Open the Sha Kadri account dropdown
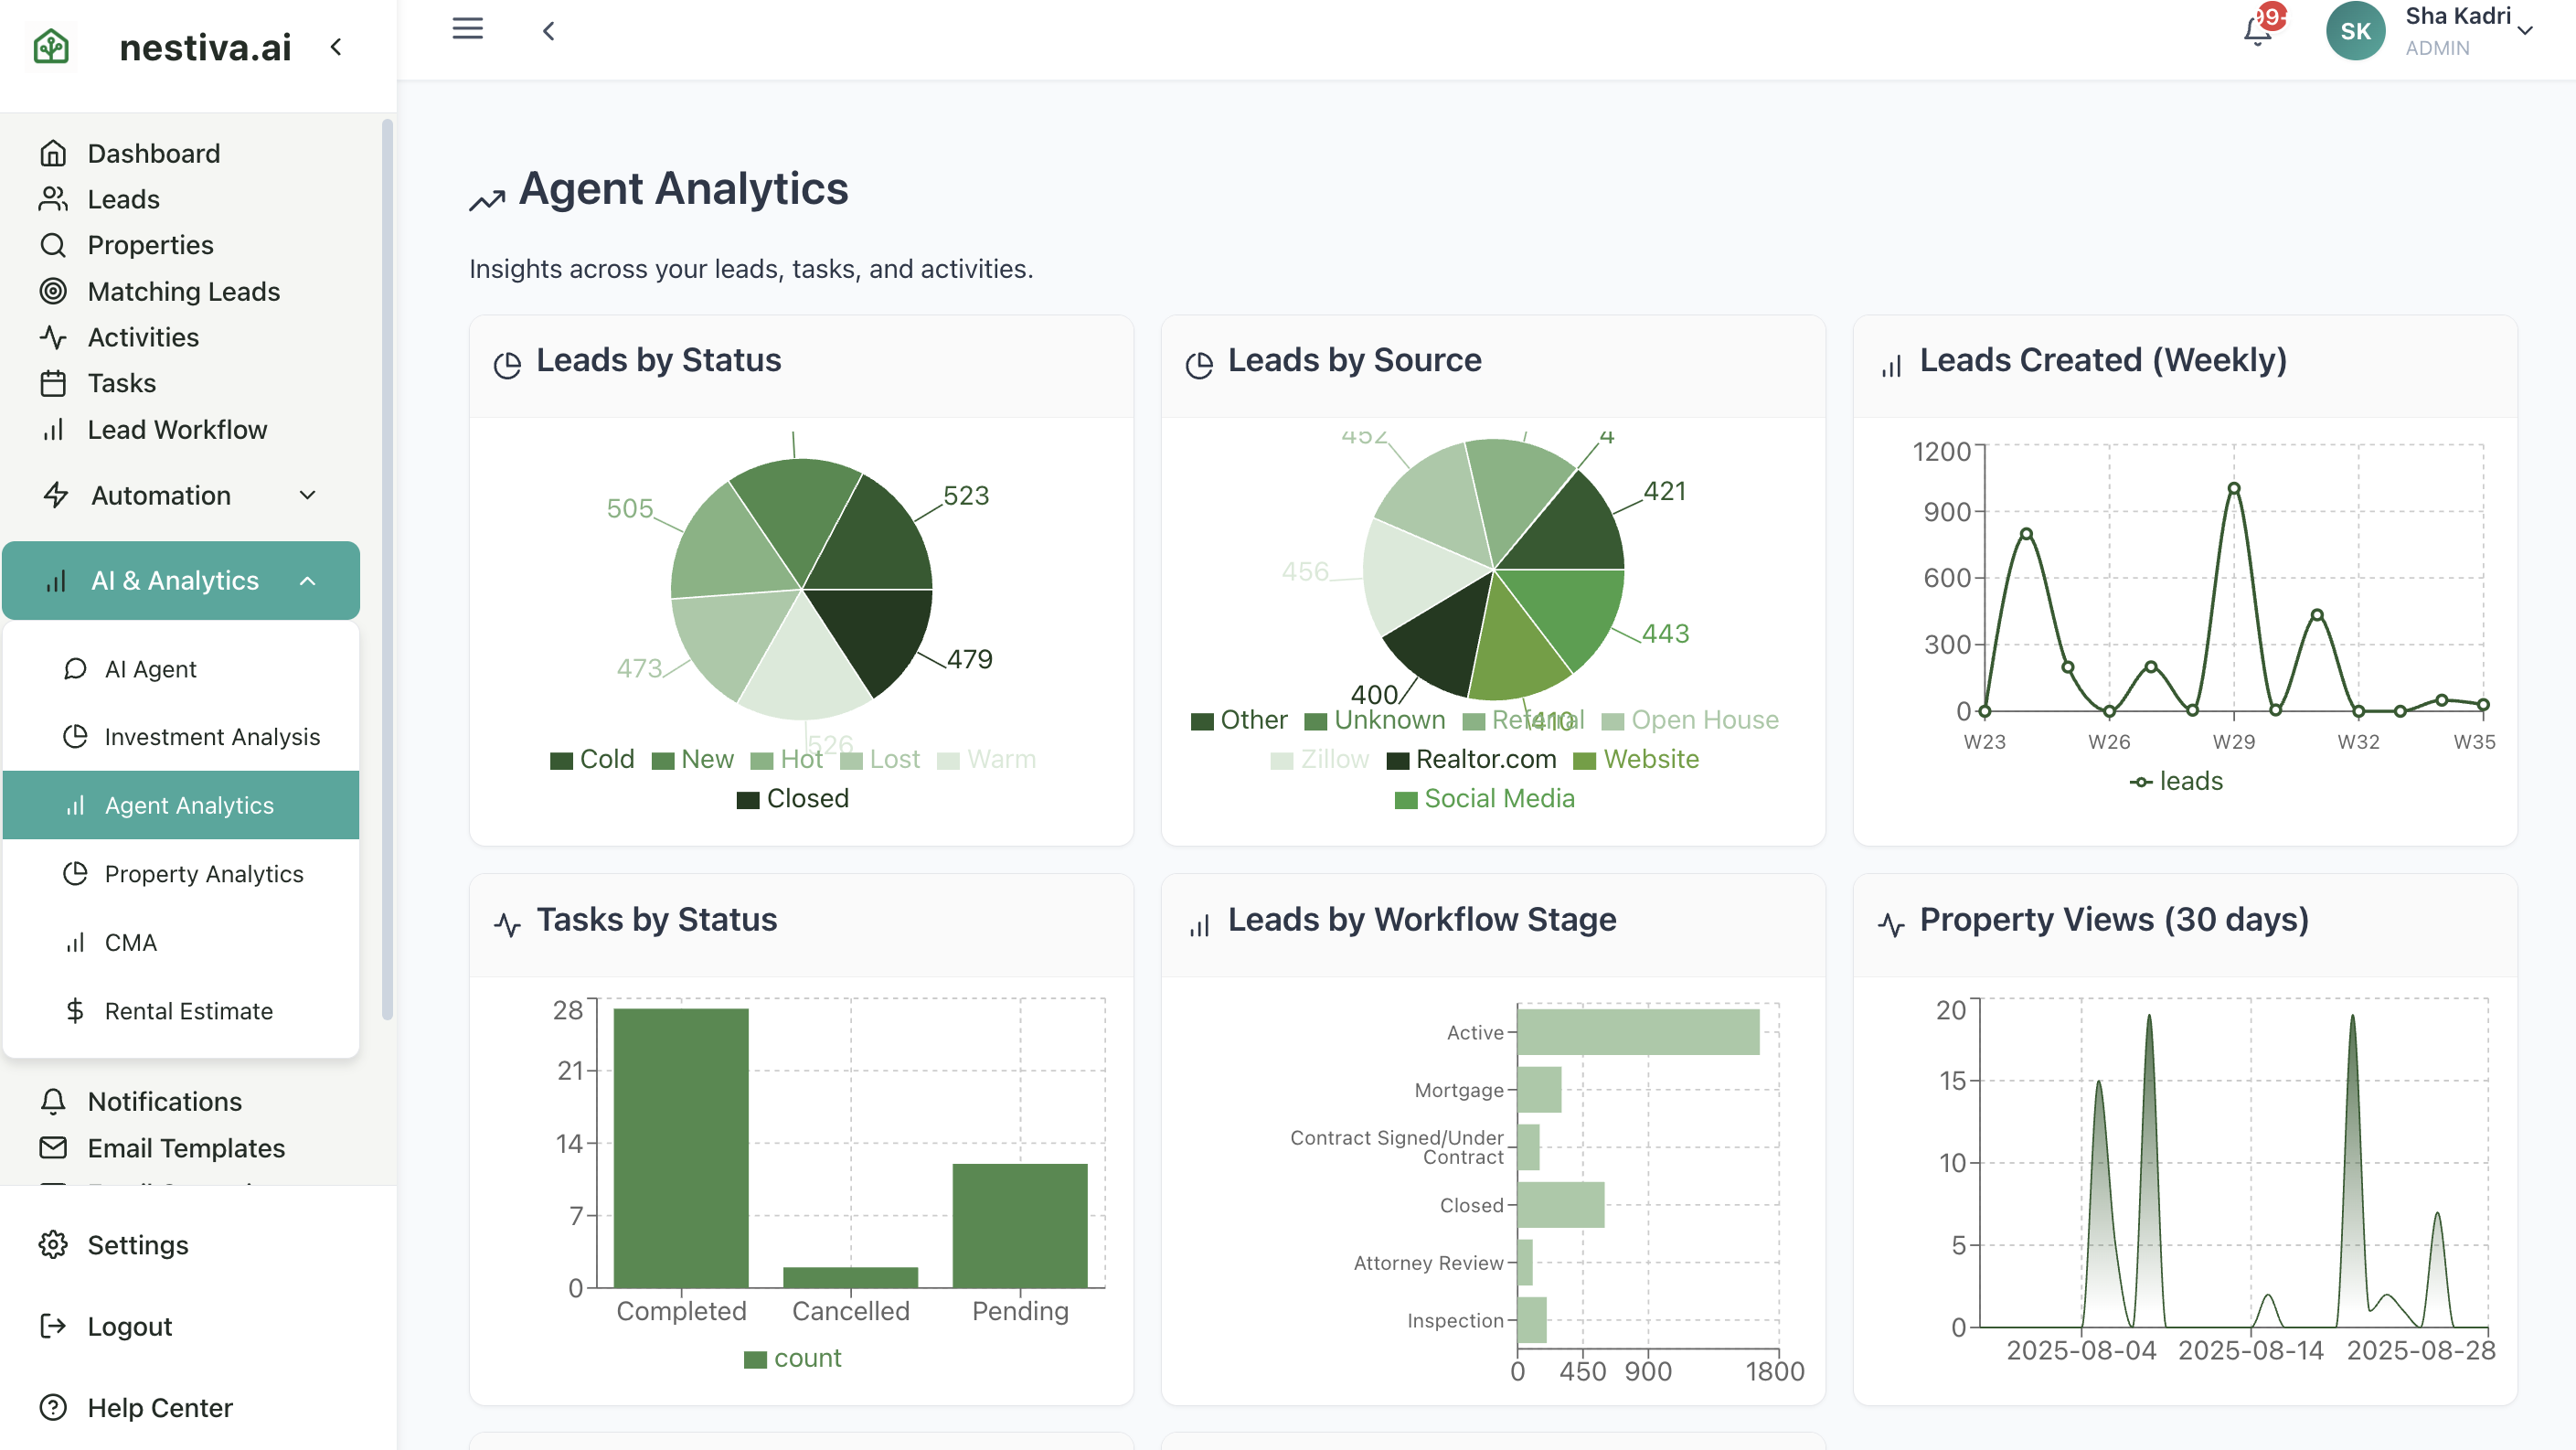2576x1450 pixels. [x=2524, y=31]
